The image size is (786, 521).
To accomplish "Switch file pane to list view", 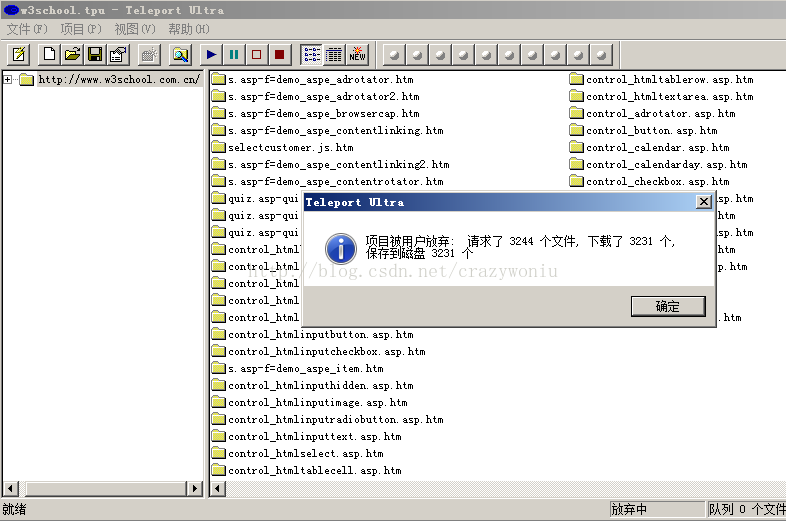I will [311, 54].
